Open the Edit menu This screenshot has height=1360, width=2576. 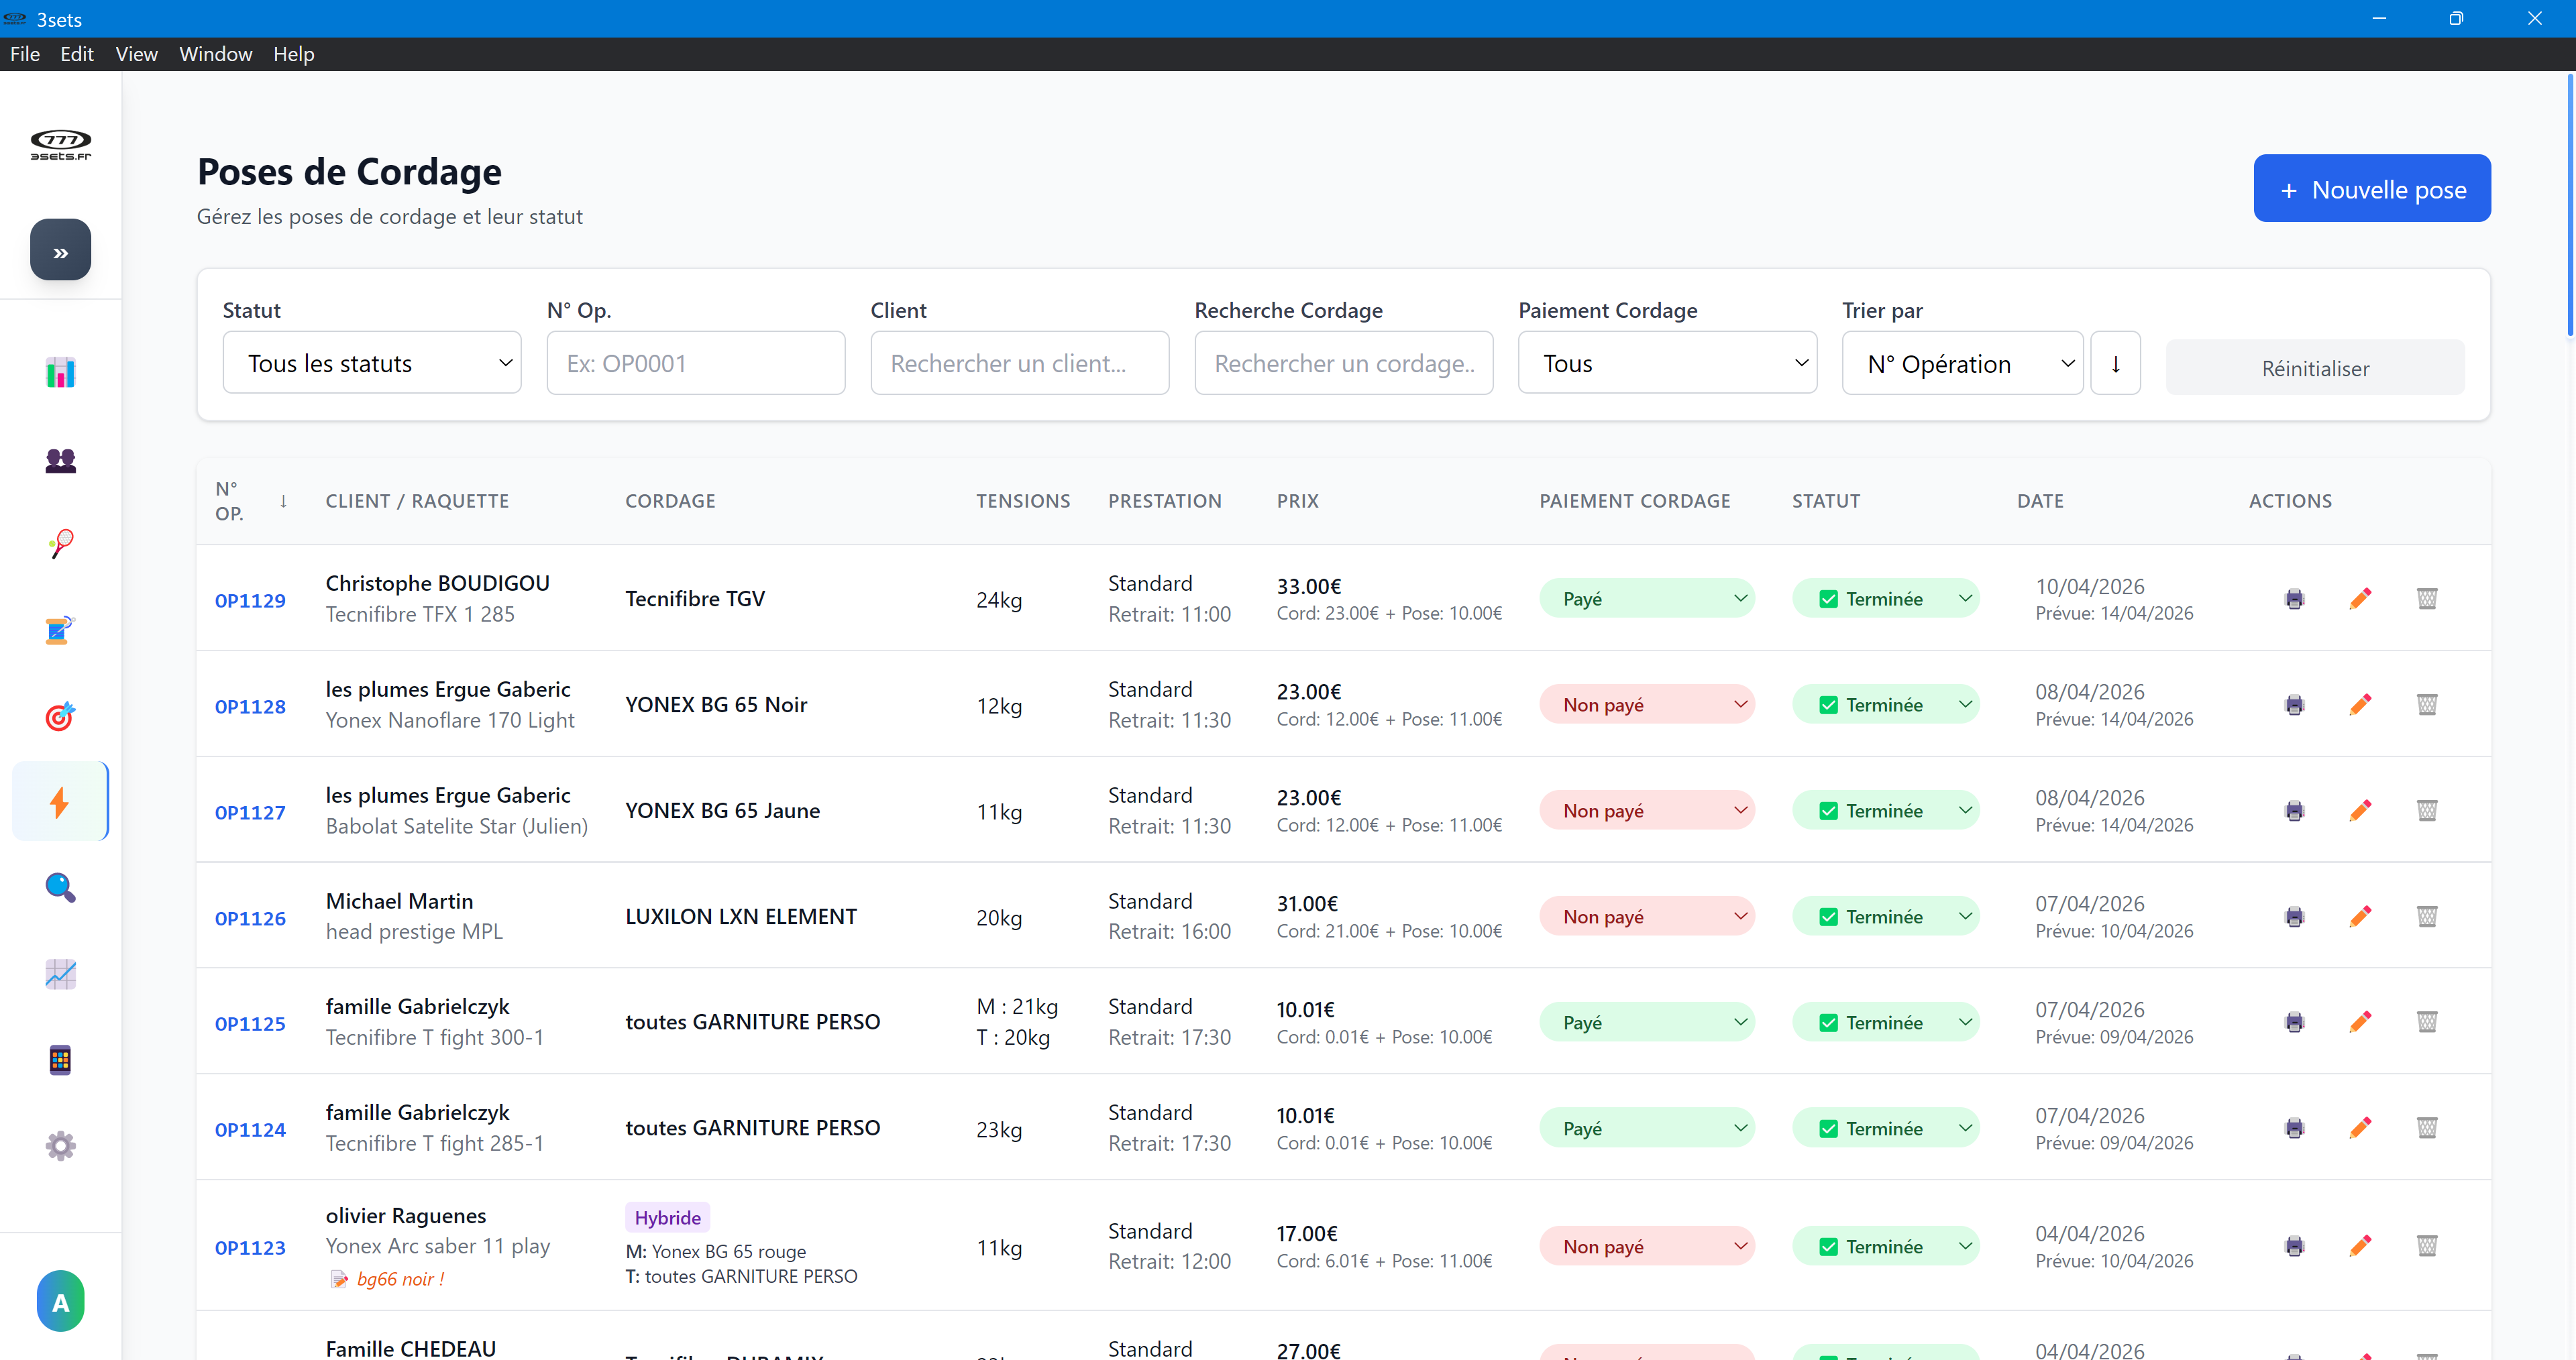[76, 54]
